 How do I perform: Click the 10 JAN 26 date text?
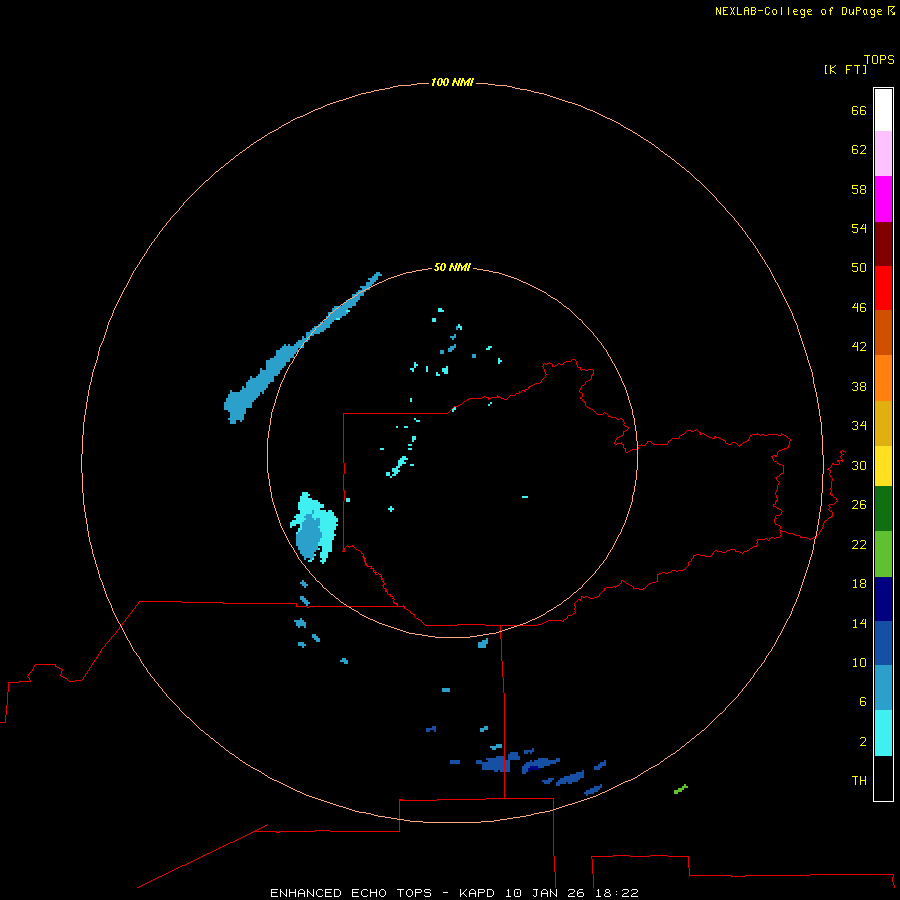(545, 893)
